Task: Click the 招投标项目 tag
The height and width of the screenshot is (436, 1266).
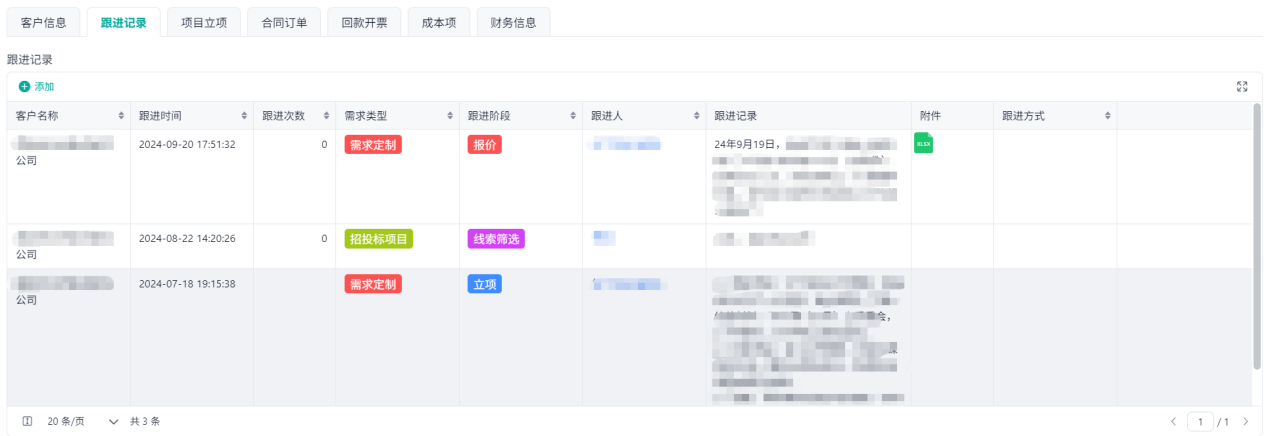Action: pyautogui.click(x=379, y=239)
